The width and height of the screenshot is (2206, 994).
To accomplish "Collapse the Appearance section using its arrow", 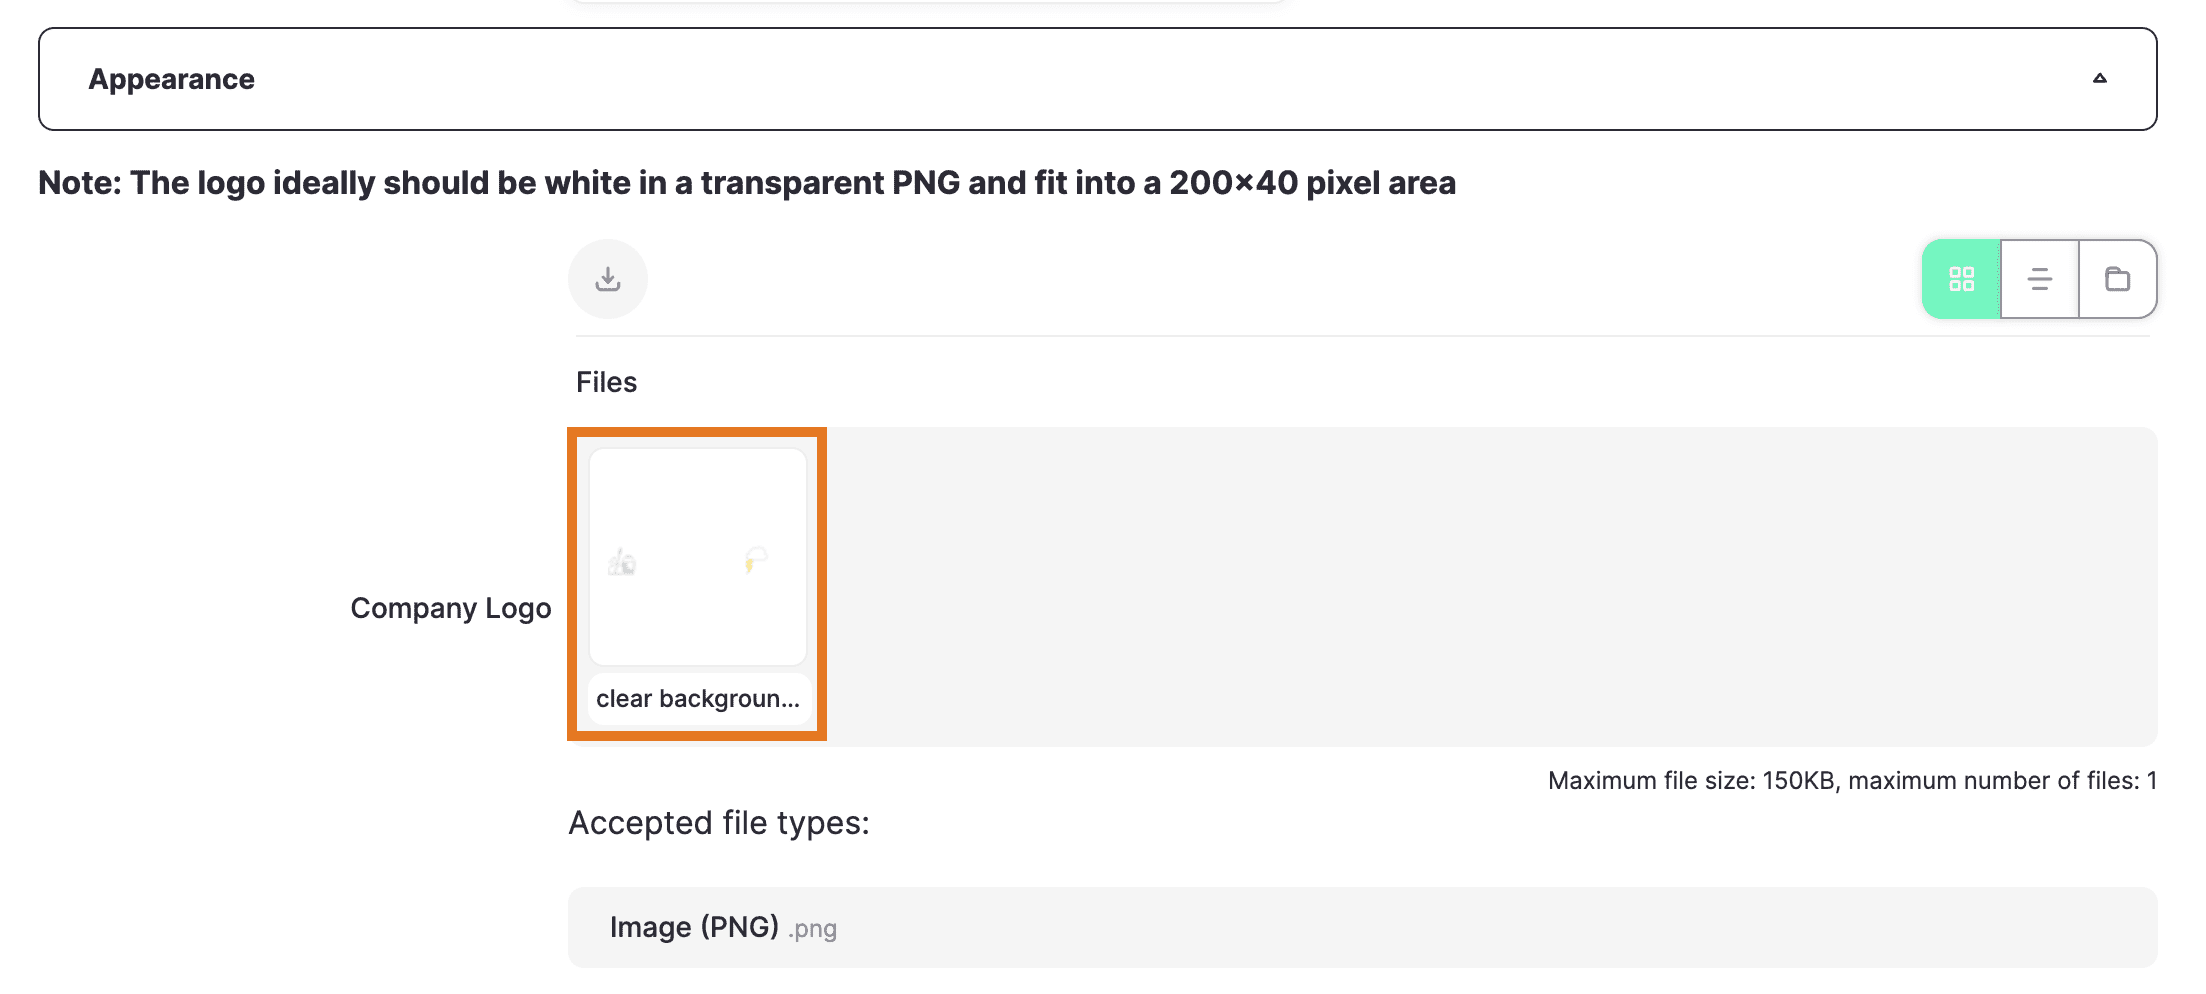I will (2100, 78).
